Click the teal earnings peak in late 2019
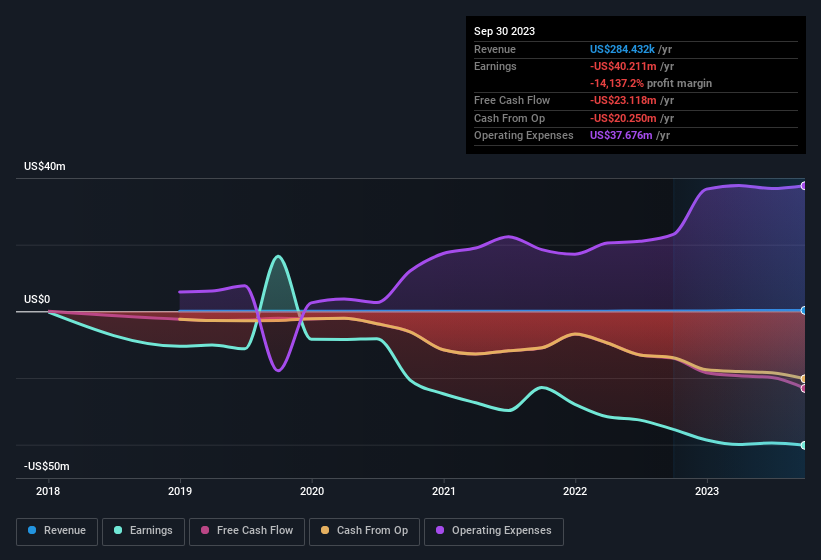The image size is (821, 560). click(x=278, y=256)
